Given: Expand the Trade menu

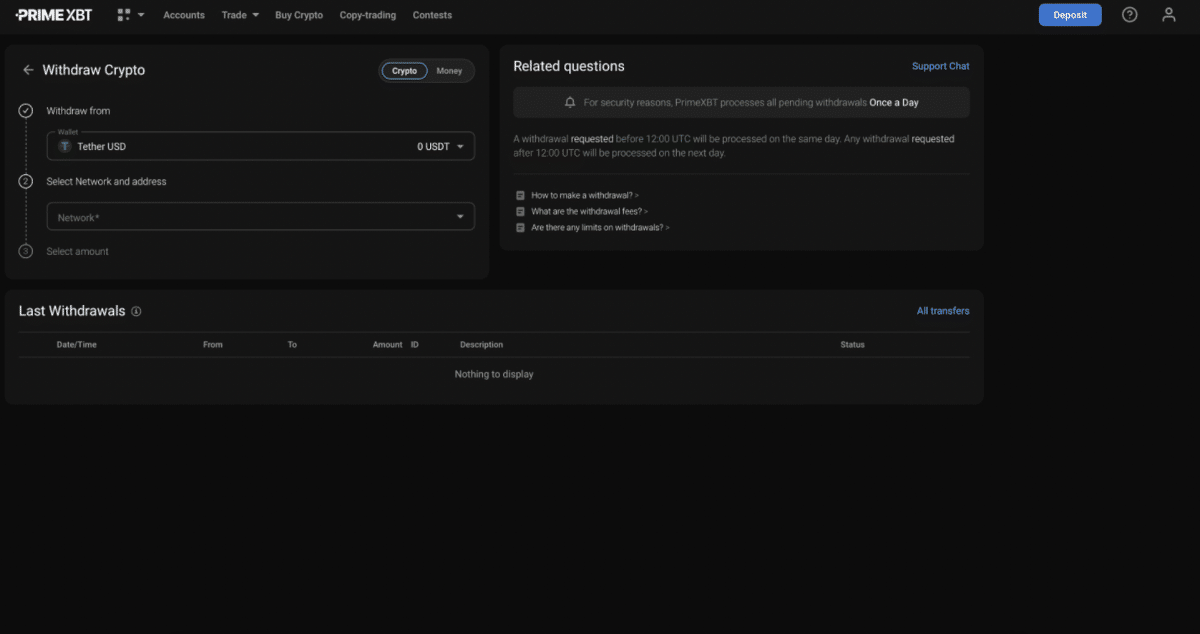Looking at the screenshot, I should pyautogui.click(x=240, y=15).
